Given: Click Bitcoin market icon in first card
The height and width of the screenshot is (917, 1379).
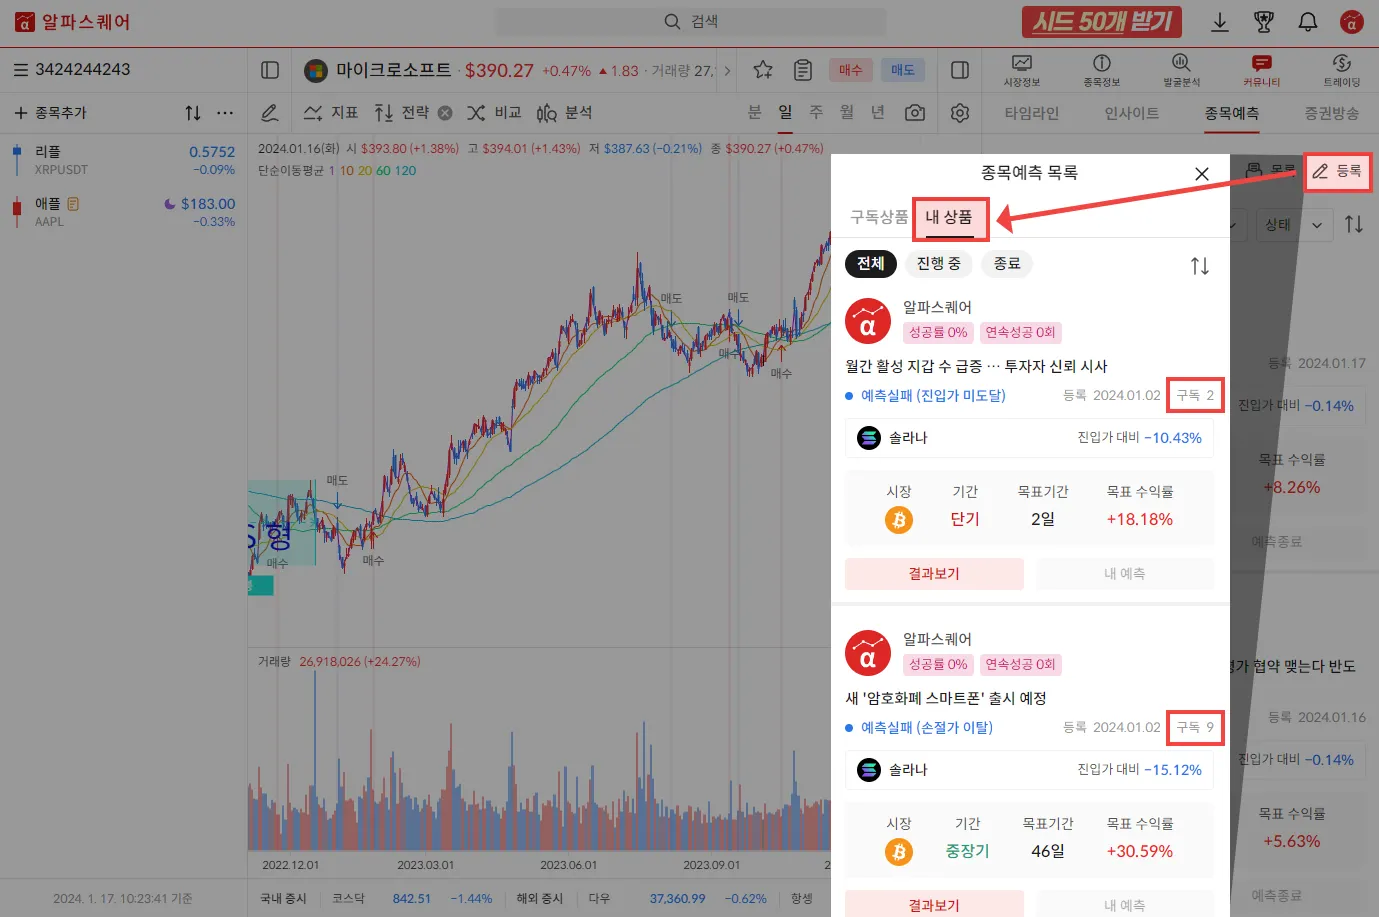Looking at the screenshot, I should pos(899,520).
